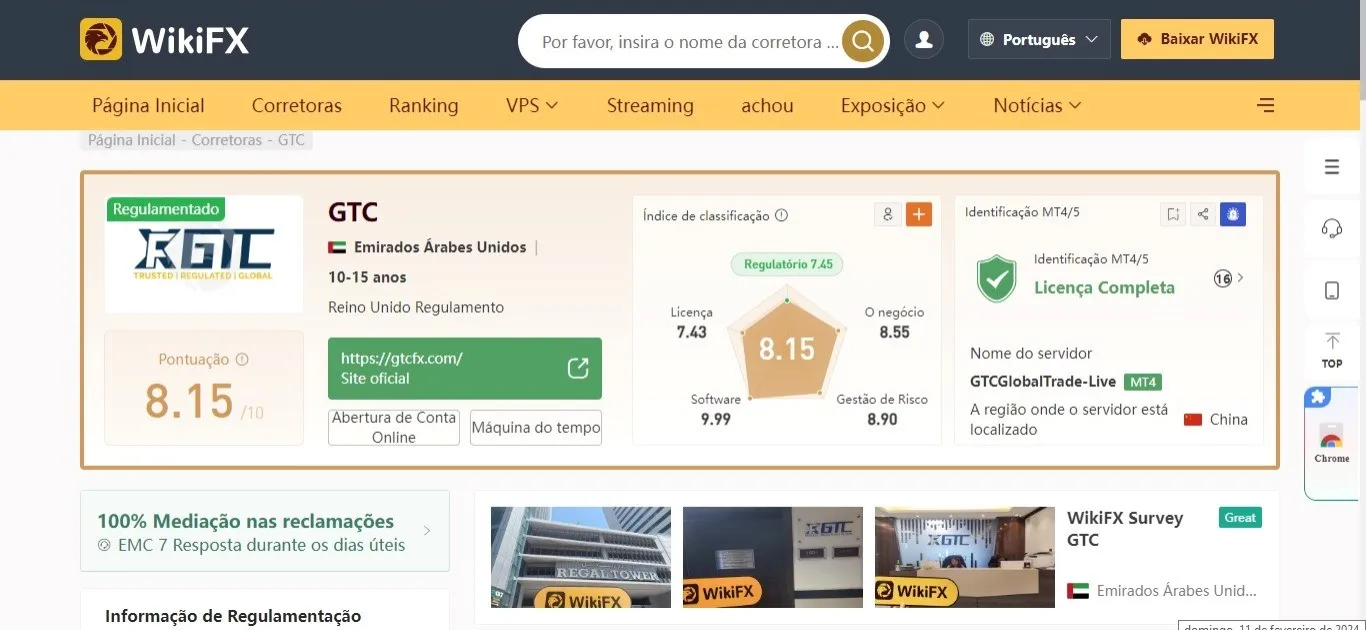The height and width of the screenshot is (630, 1366).
Task: Expand the Exposição menu
Action: (892, 105)
